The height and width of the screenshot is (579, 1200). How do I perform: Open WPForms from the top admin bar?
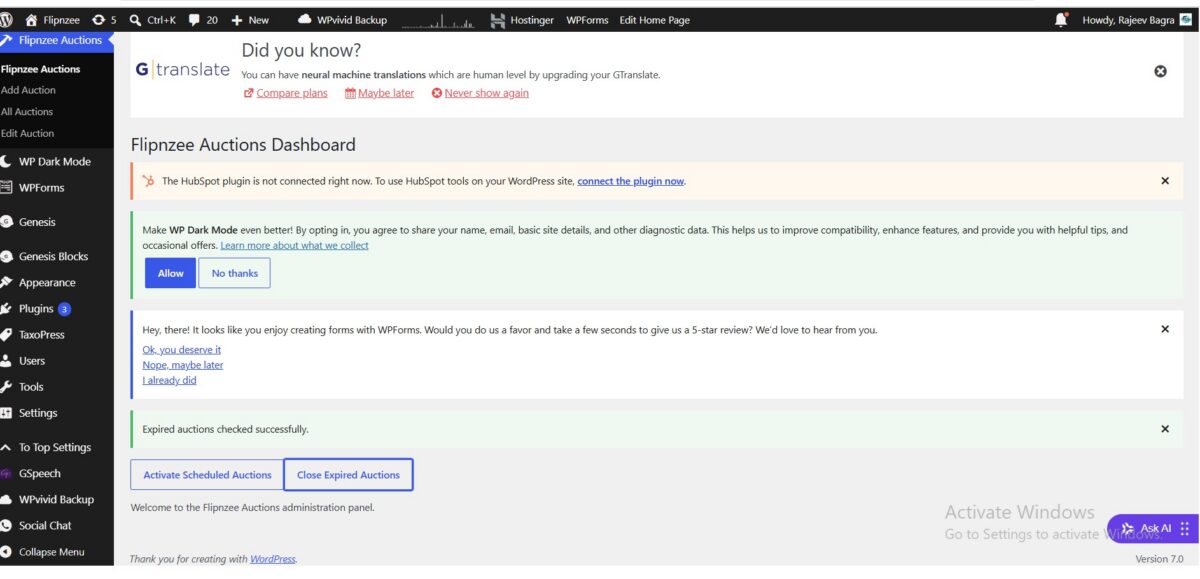587,20
